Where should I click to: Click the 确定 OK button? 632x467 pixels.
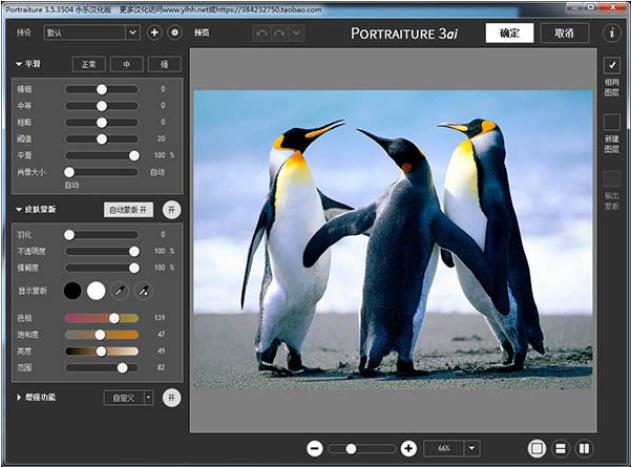click(509, 33)
